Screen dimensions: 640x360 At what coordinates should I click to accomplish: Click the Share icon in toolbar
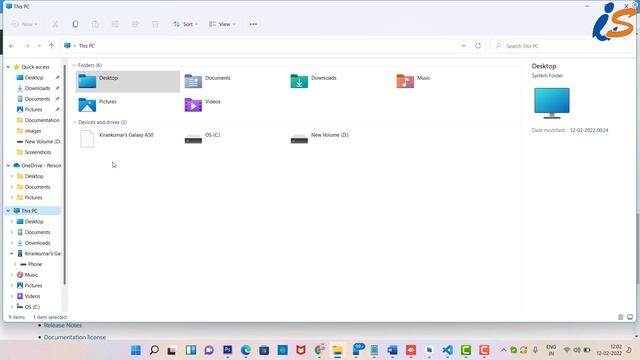pyautogui.click(x=135, y=24)
